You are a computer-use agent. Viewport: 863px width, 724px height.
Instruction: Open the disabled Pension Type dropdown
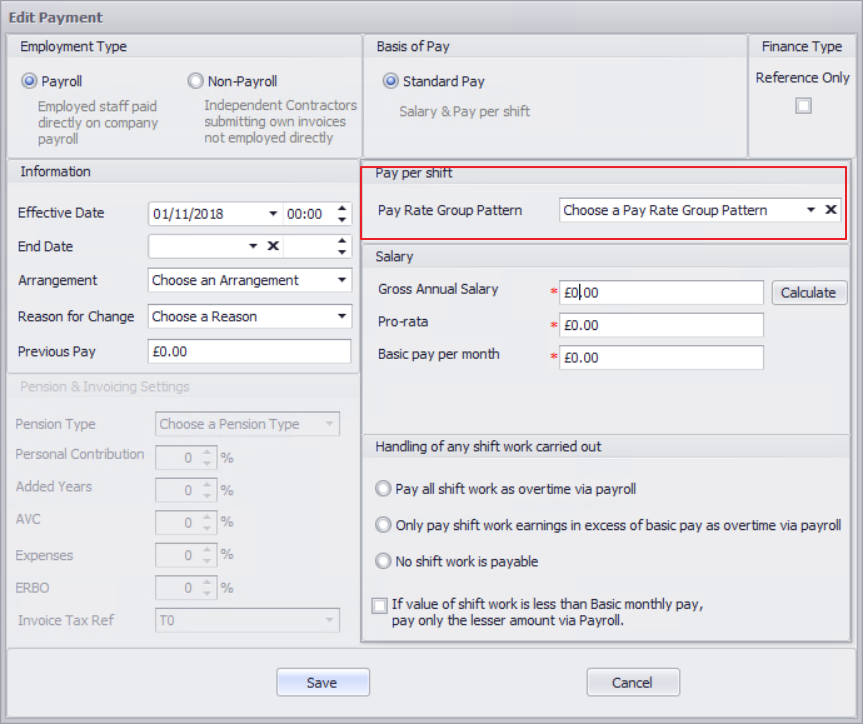[329, 424]
